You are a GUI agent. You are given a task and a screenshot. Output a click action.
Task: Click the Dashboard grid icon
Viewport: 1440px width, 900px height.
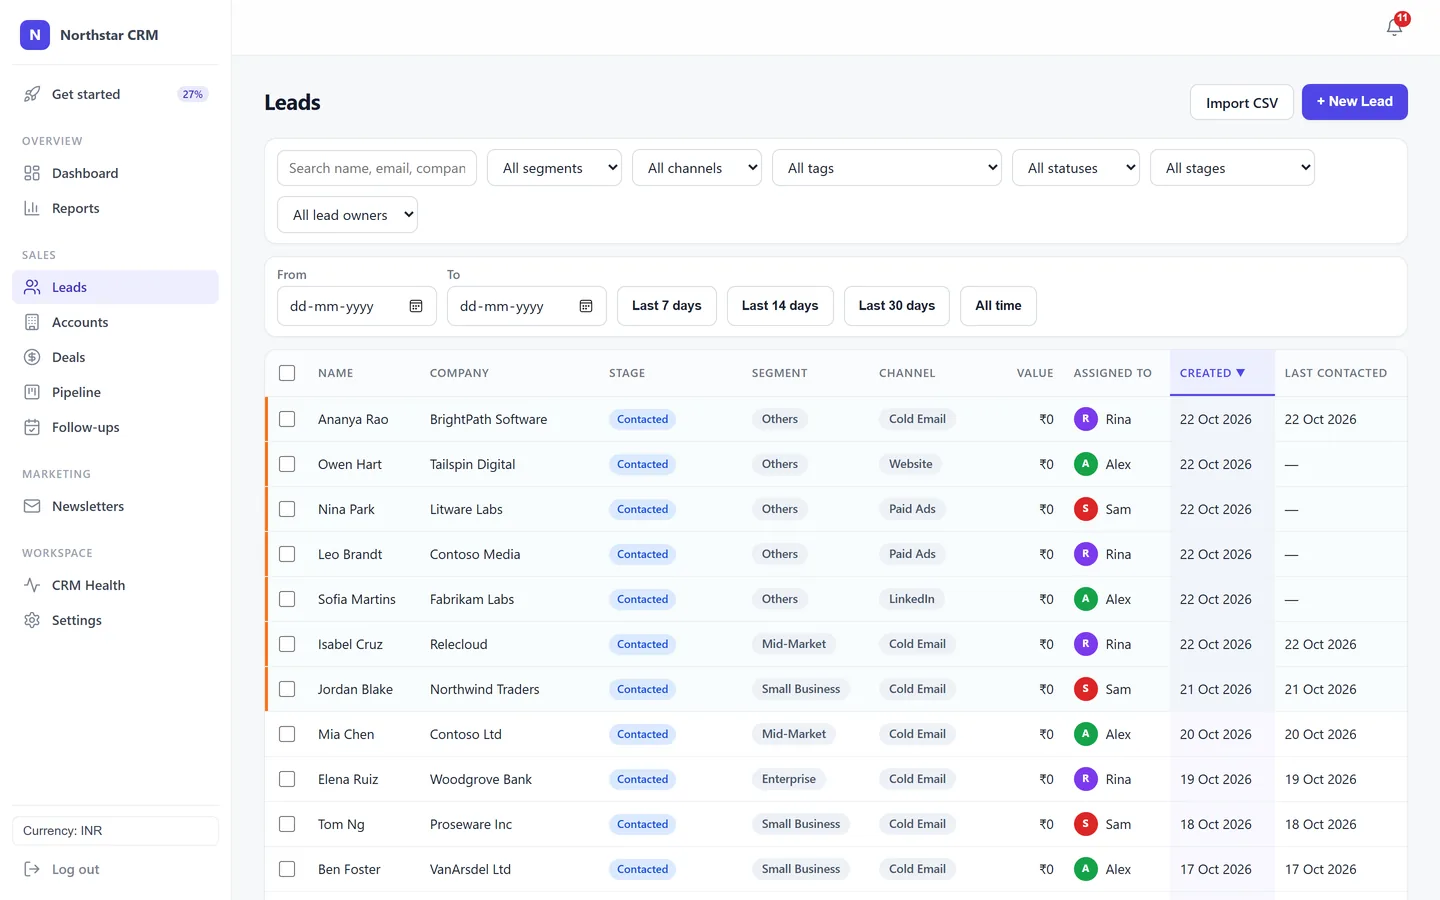[32, 173]
